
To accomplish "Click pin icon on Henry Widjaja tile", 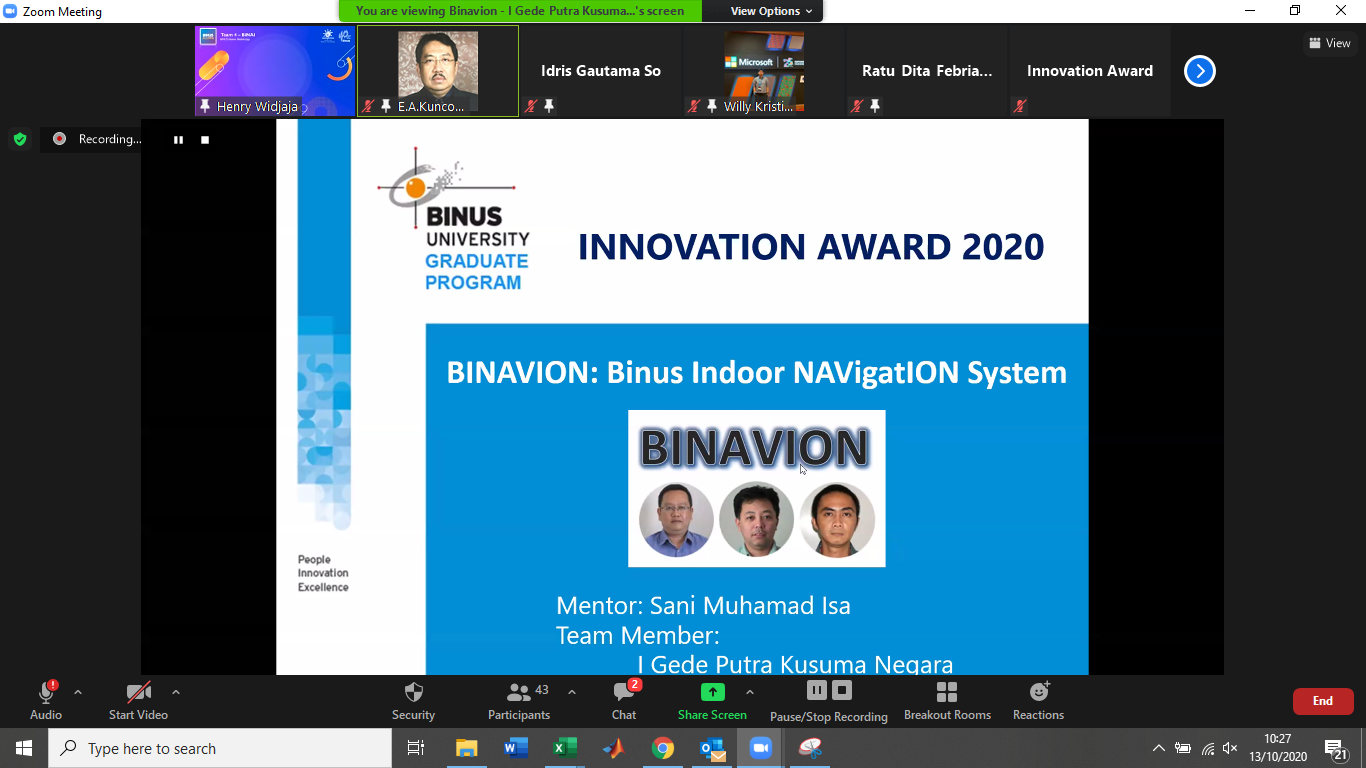I will pos(205,106).
